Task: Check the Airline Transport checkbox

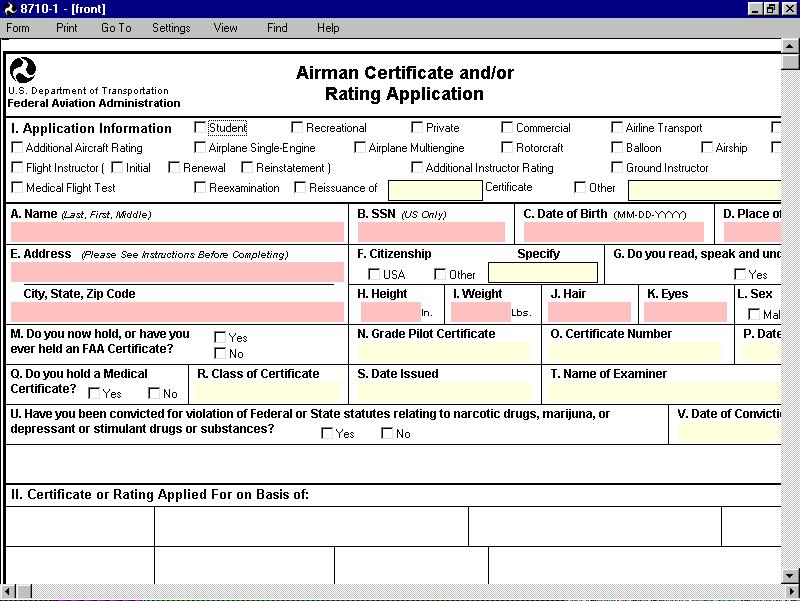Action: pyautogui.click(x=618, y=127)
